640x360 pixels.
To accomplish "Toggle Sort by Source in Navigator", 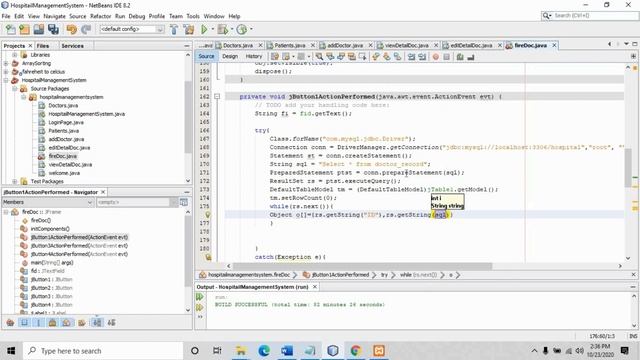I will click(111, 322).
